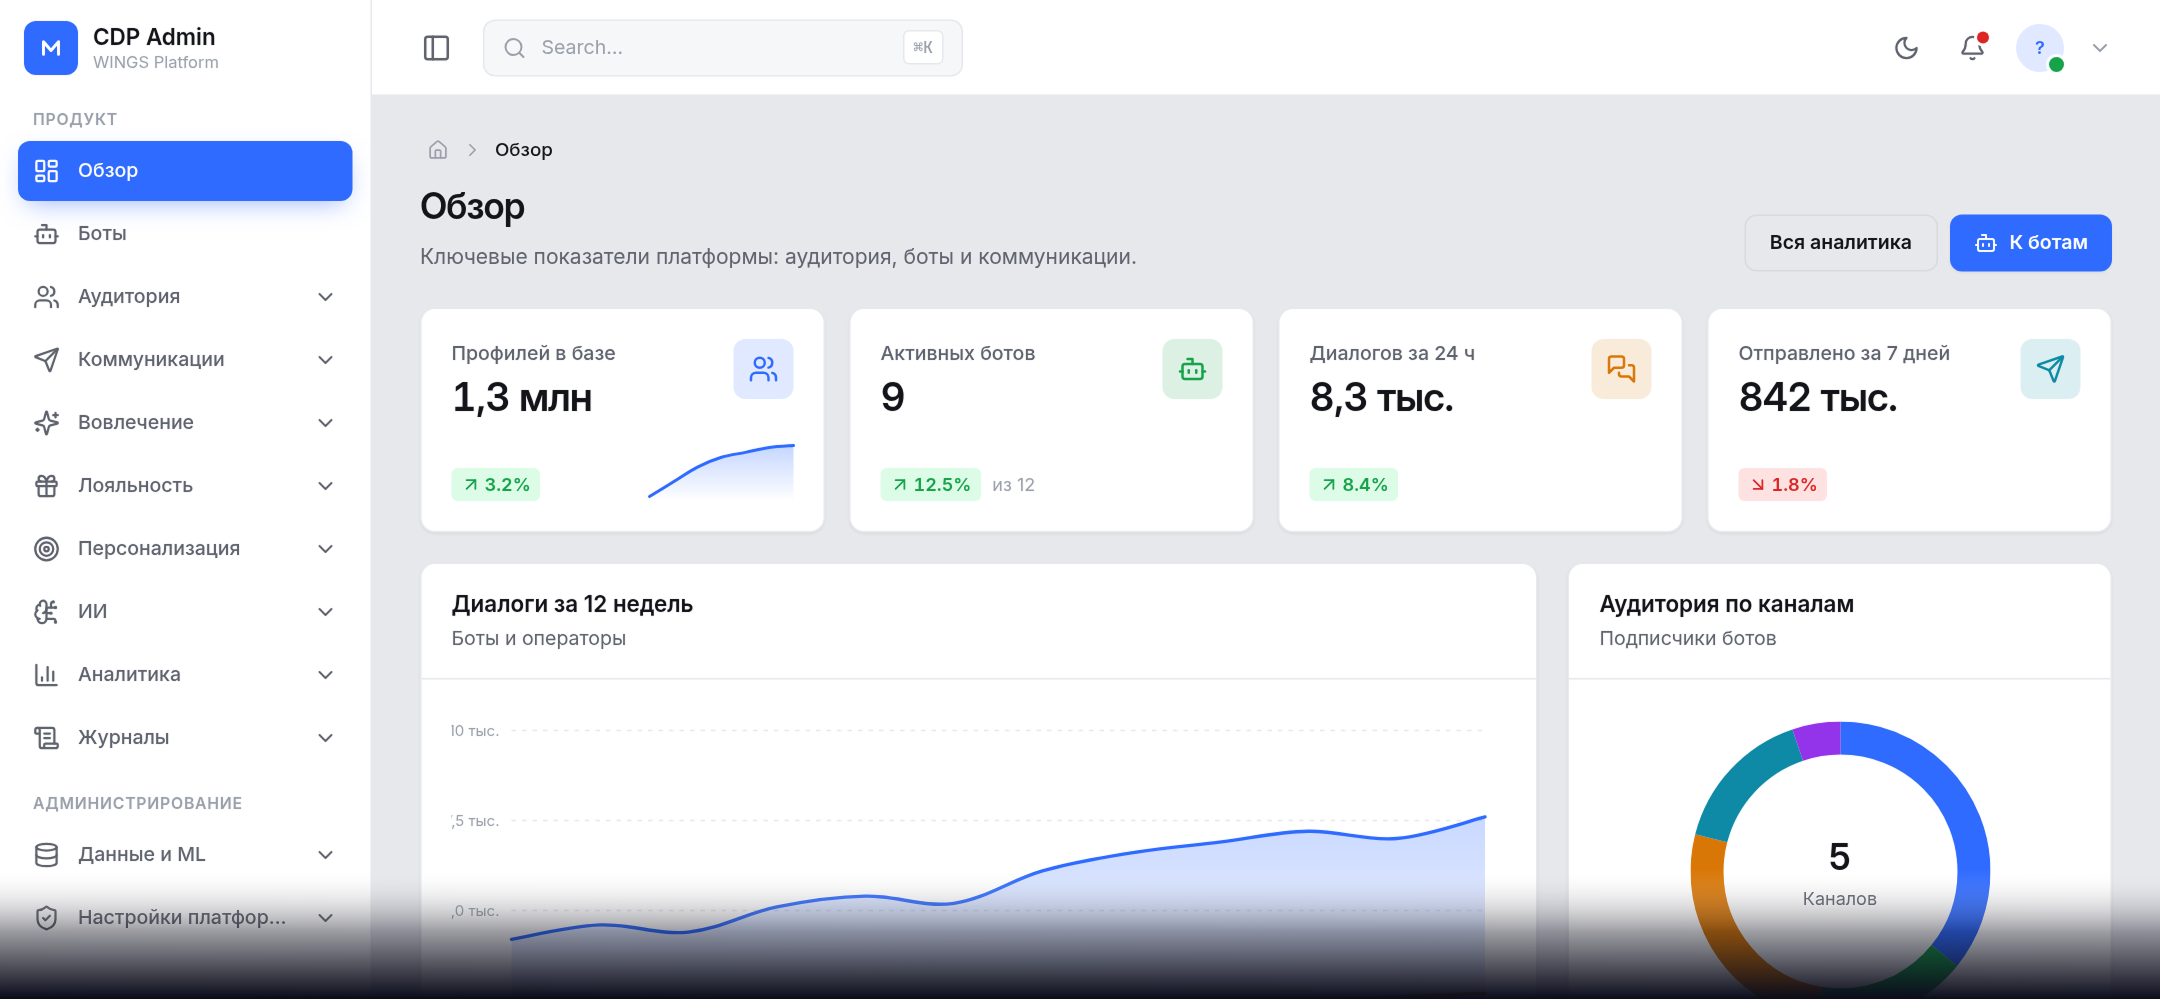Click the CDP Admin logo icon
Screen dimensions: 2160x999
coord(51,48)
